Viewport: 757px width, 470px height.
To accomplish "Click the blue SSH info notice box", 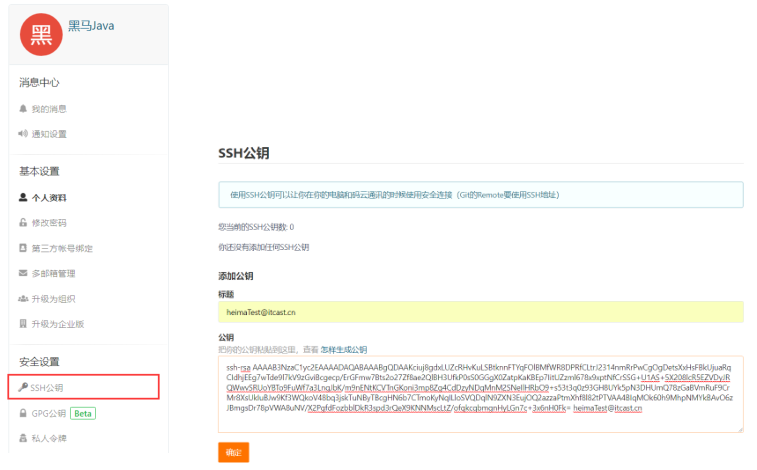I will 480,195.
